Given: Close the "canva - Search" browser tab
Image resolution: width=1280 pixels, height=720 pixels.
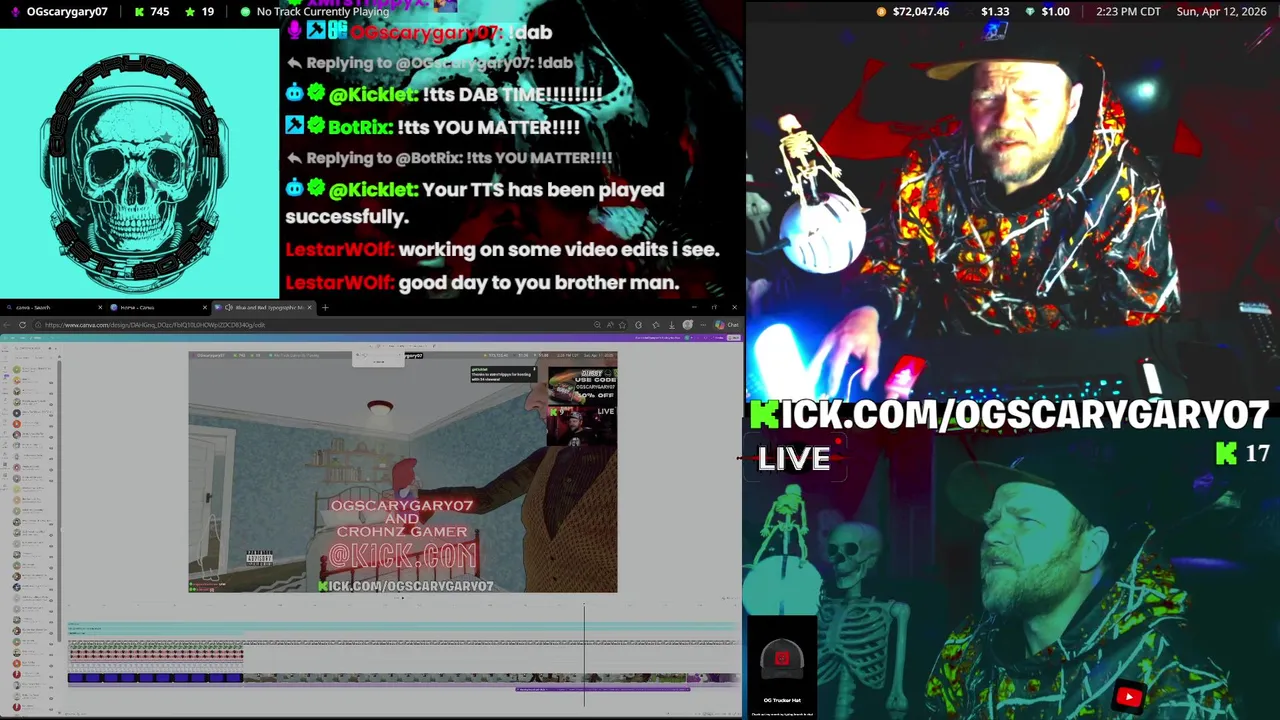Looking at the screenshot, I should point(99,307).
